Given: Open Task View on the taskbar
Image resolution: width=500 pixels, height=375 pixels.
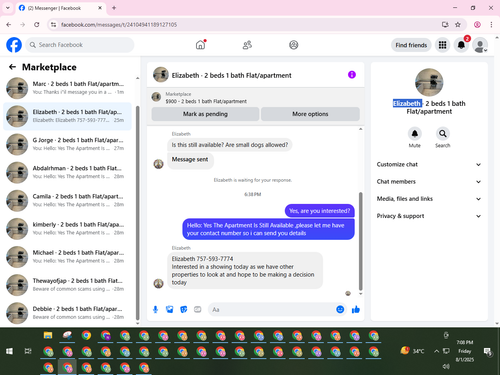Looking at the screenshot, I should click(28, 351).
